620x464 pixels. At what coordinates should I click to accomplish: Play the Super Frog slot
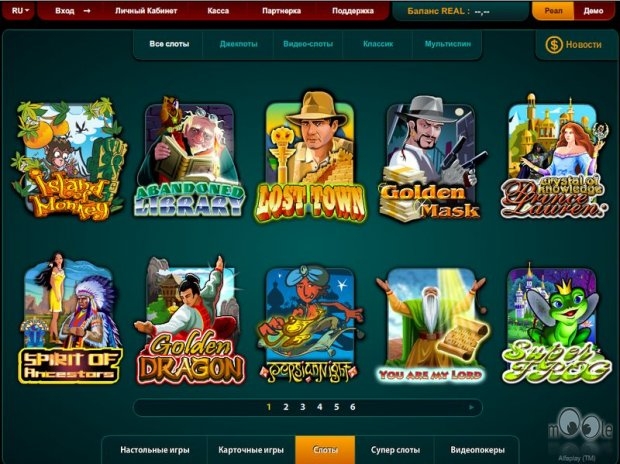pyautogui.click(x=556, y=324)
